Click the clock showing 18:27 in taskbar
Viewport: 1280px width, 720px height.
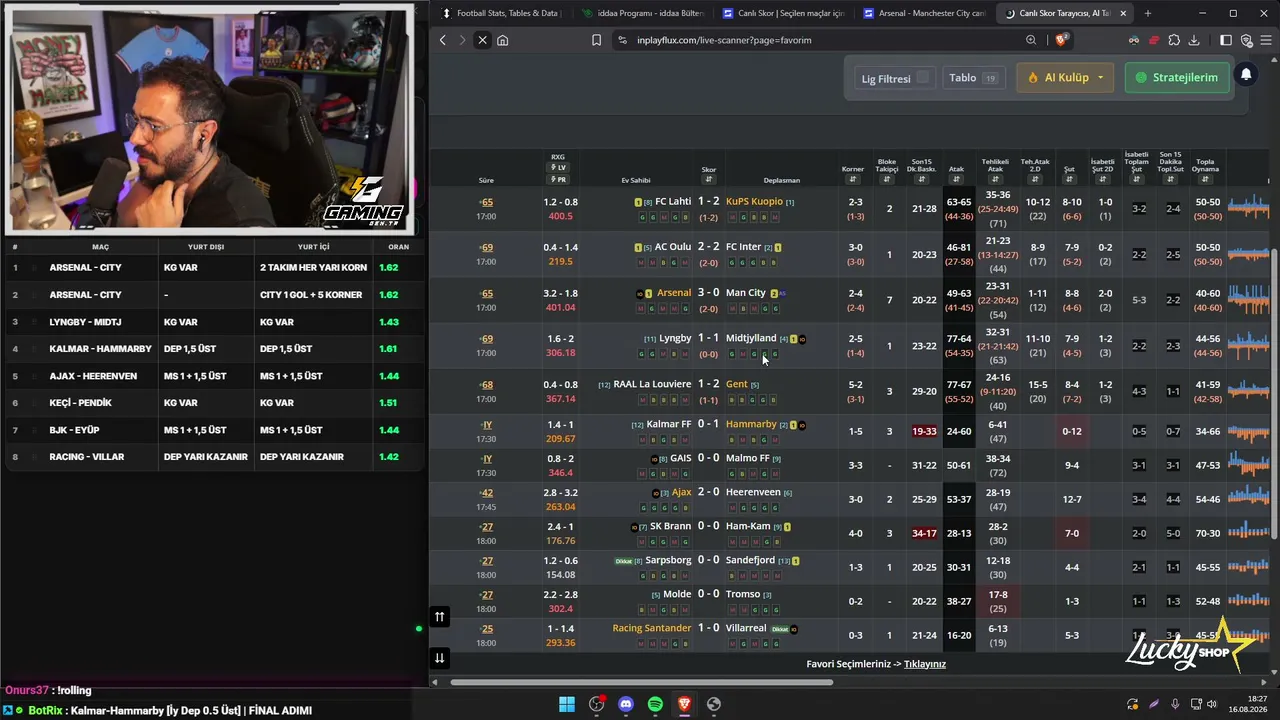point(1258,698)
